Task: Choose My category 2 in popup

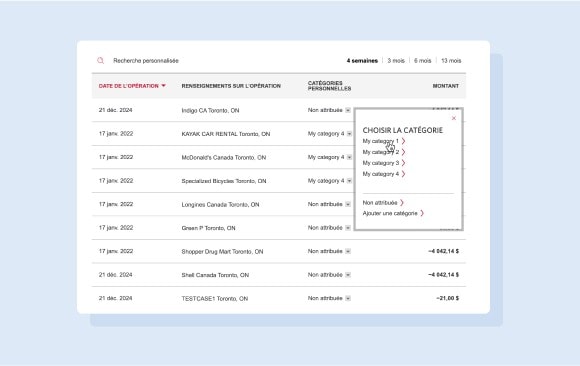Action: click(381, 152)
